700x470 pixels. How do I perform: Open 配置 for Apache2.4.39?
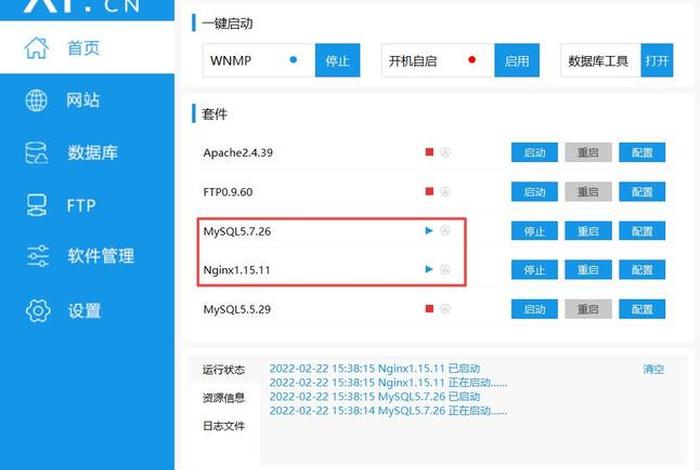tap(642, 152)
